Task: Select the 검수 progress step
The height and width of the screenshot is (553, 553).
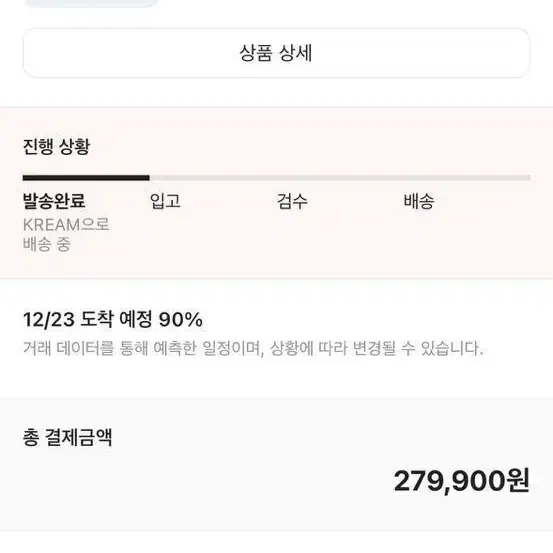Action: pyautogui.click(x=292, y=201)
